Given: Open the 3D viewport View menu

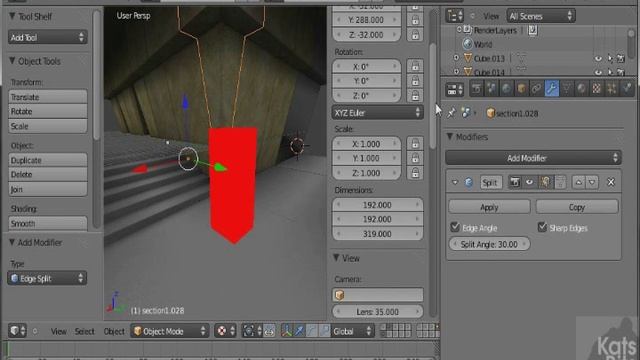Looking at the screenshot, I should click(x=58, y=331).
